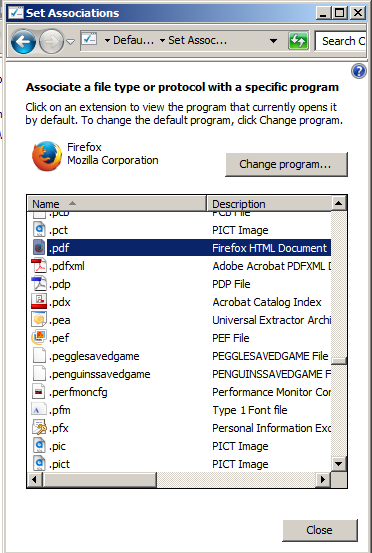This screenshot has width=372, height=553.
Task: Sort list by Name column header
Action: click(116, 203)
